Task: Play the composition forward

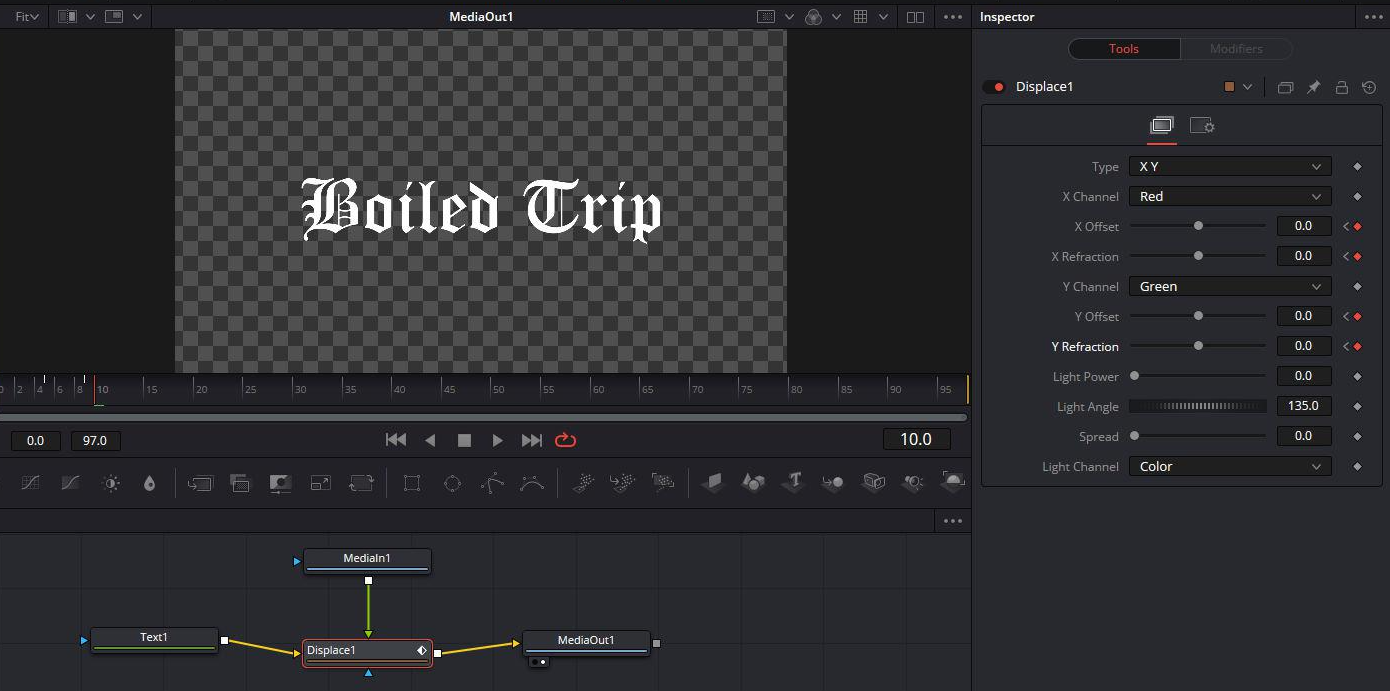Action: 497,440
